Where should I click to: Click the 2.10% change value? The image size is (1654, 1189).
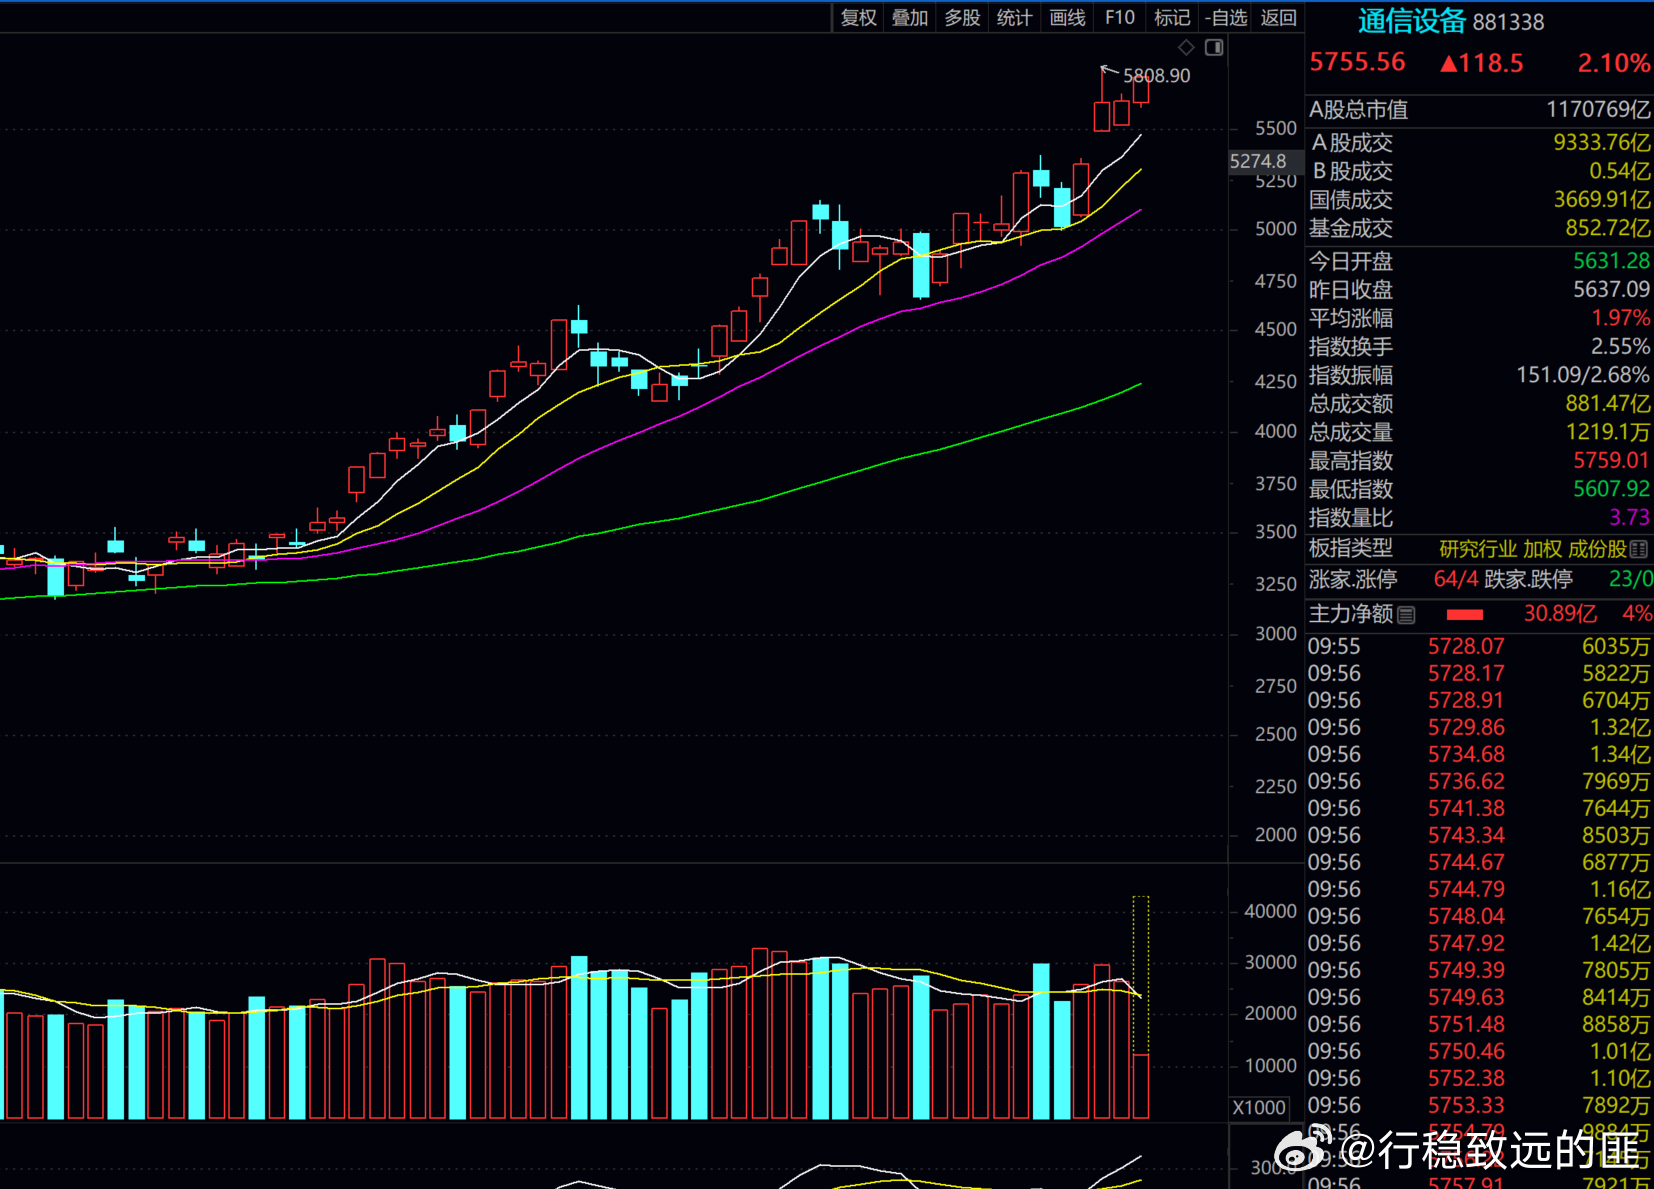pyautogui.click(x=1613, y=63)
